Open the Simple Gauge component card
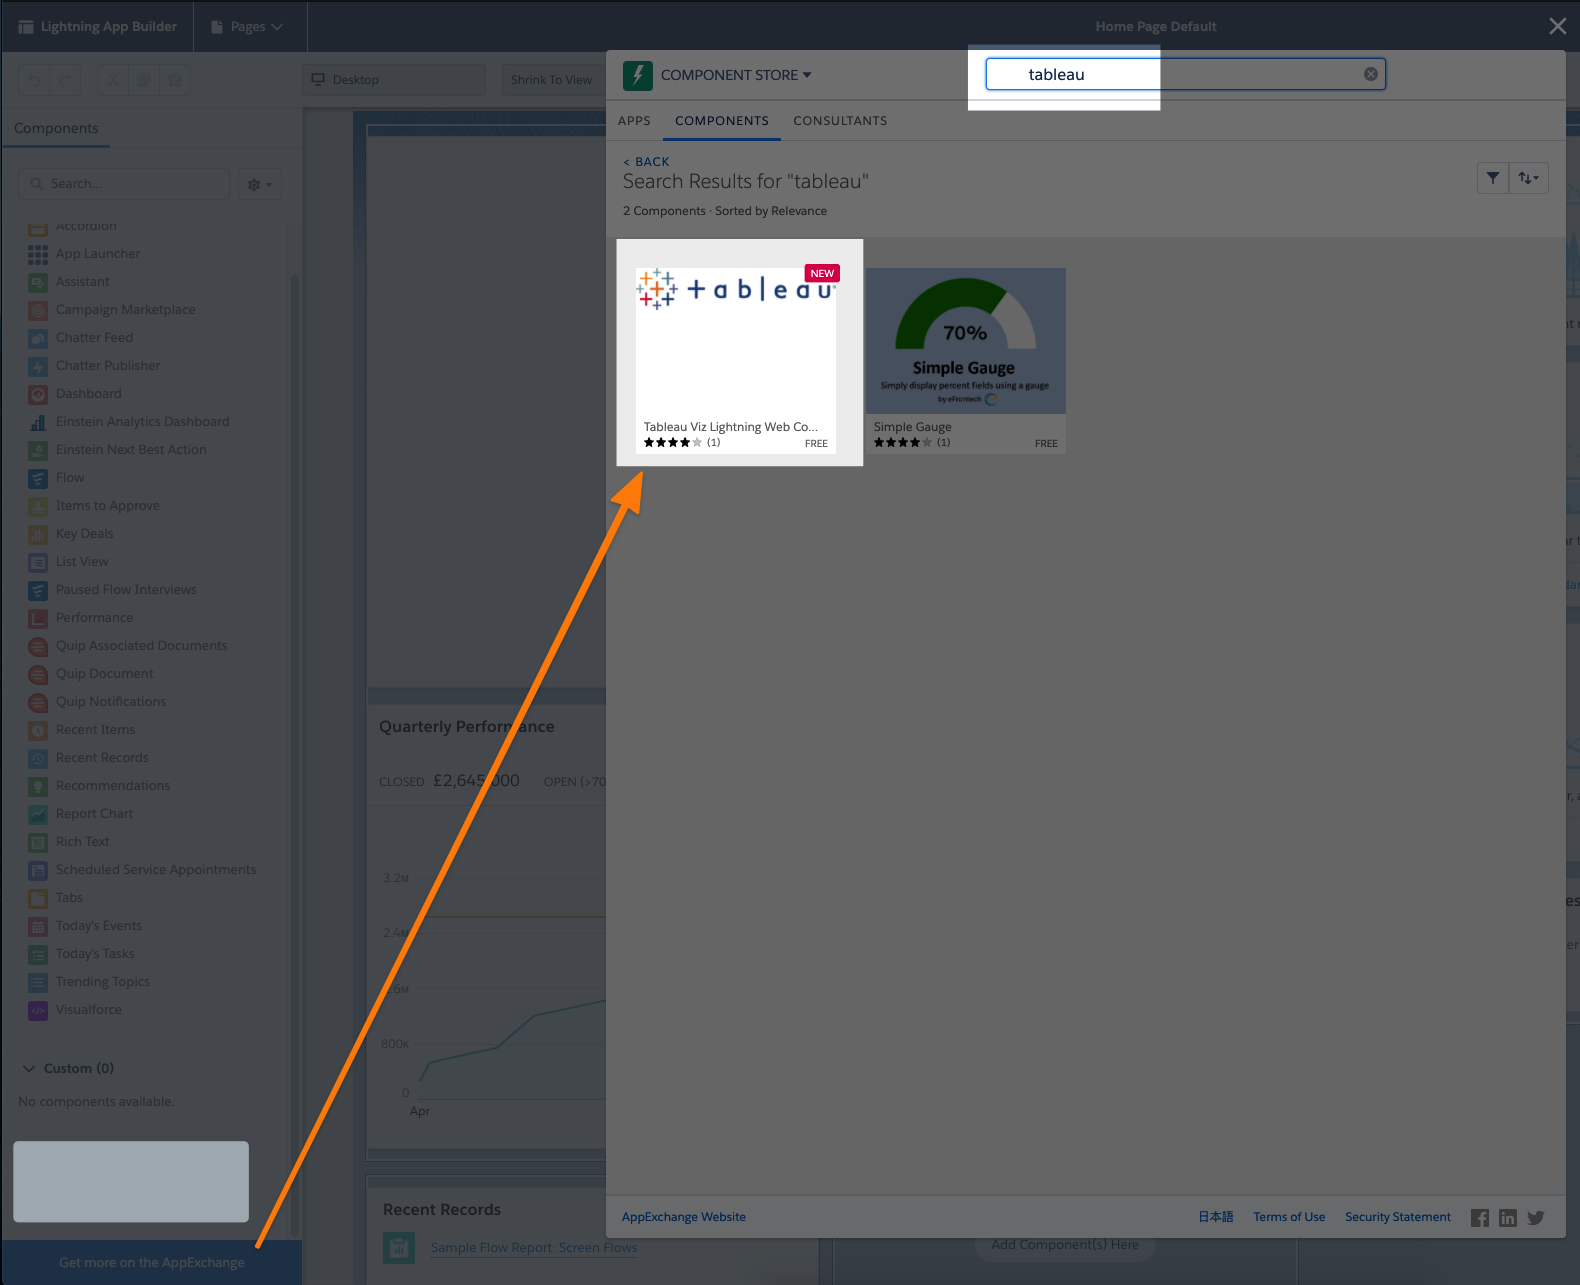This screenshot has height=1285, width=1580. (966, 361)
